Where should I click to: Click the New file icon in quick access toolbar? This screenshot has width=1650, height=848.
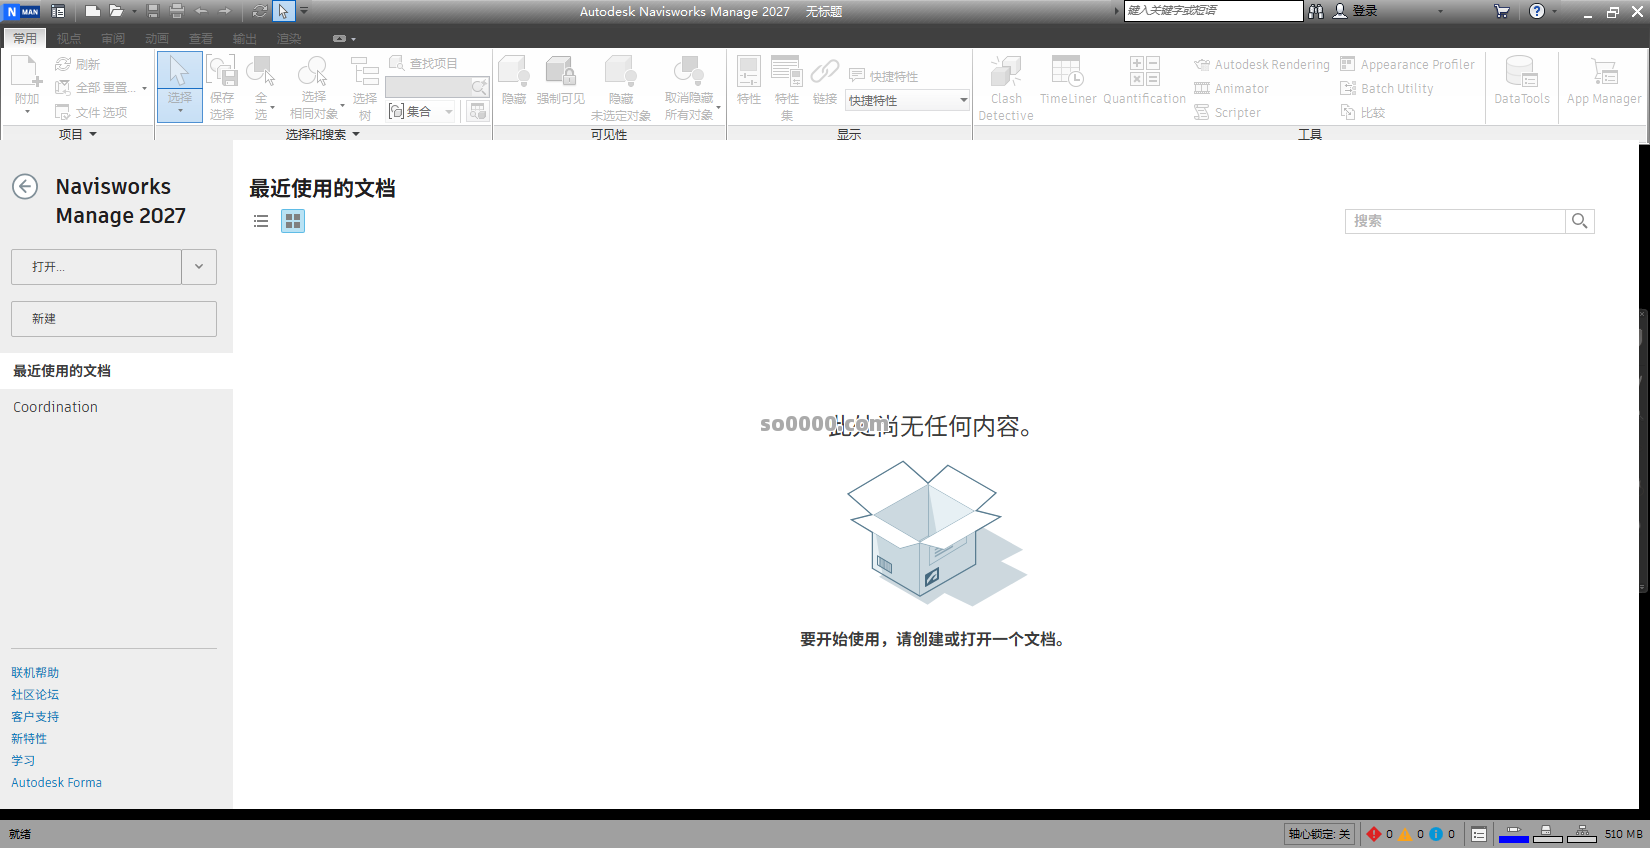[x=92, y=11]
